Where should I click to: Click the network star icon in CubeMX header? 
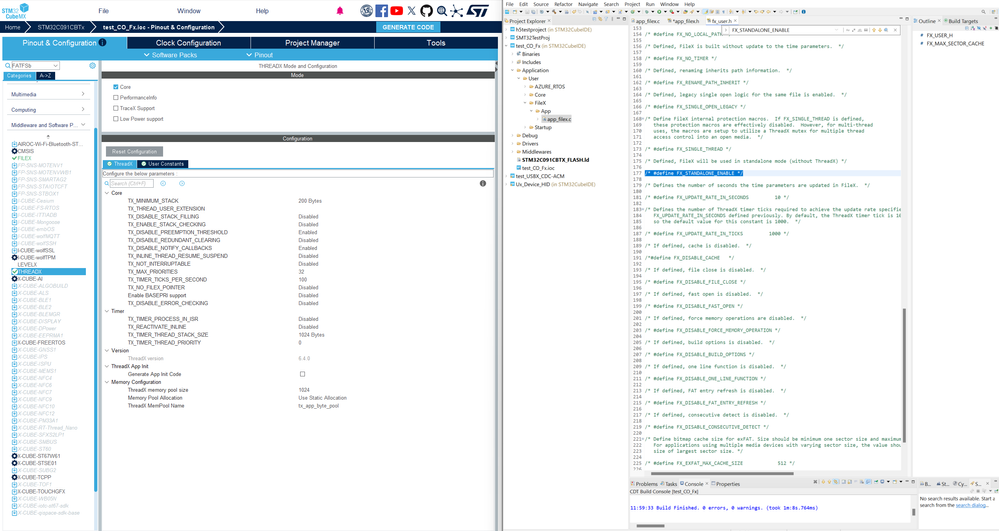pyautogui.click(x=457, y=11)
